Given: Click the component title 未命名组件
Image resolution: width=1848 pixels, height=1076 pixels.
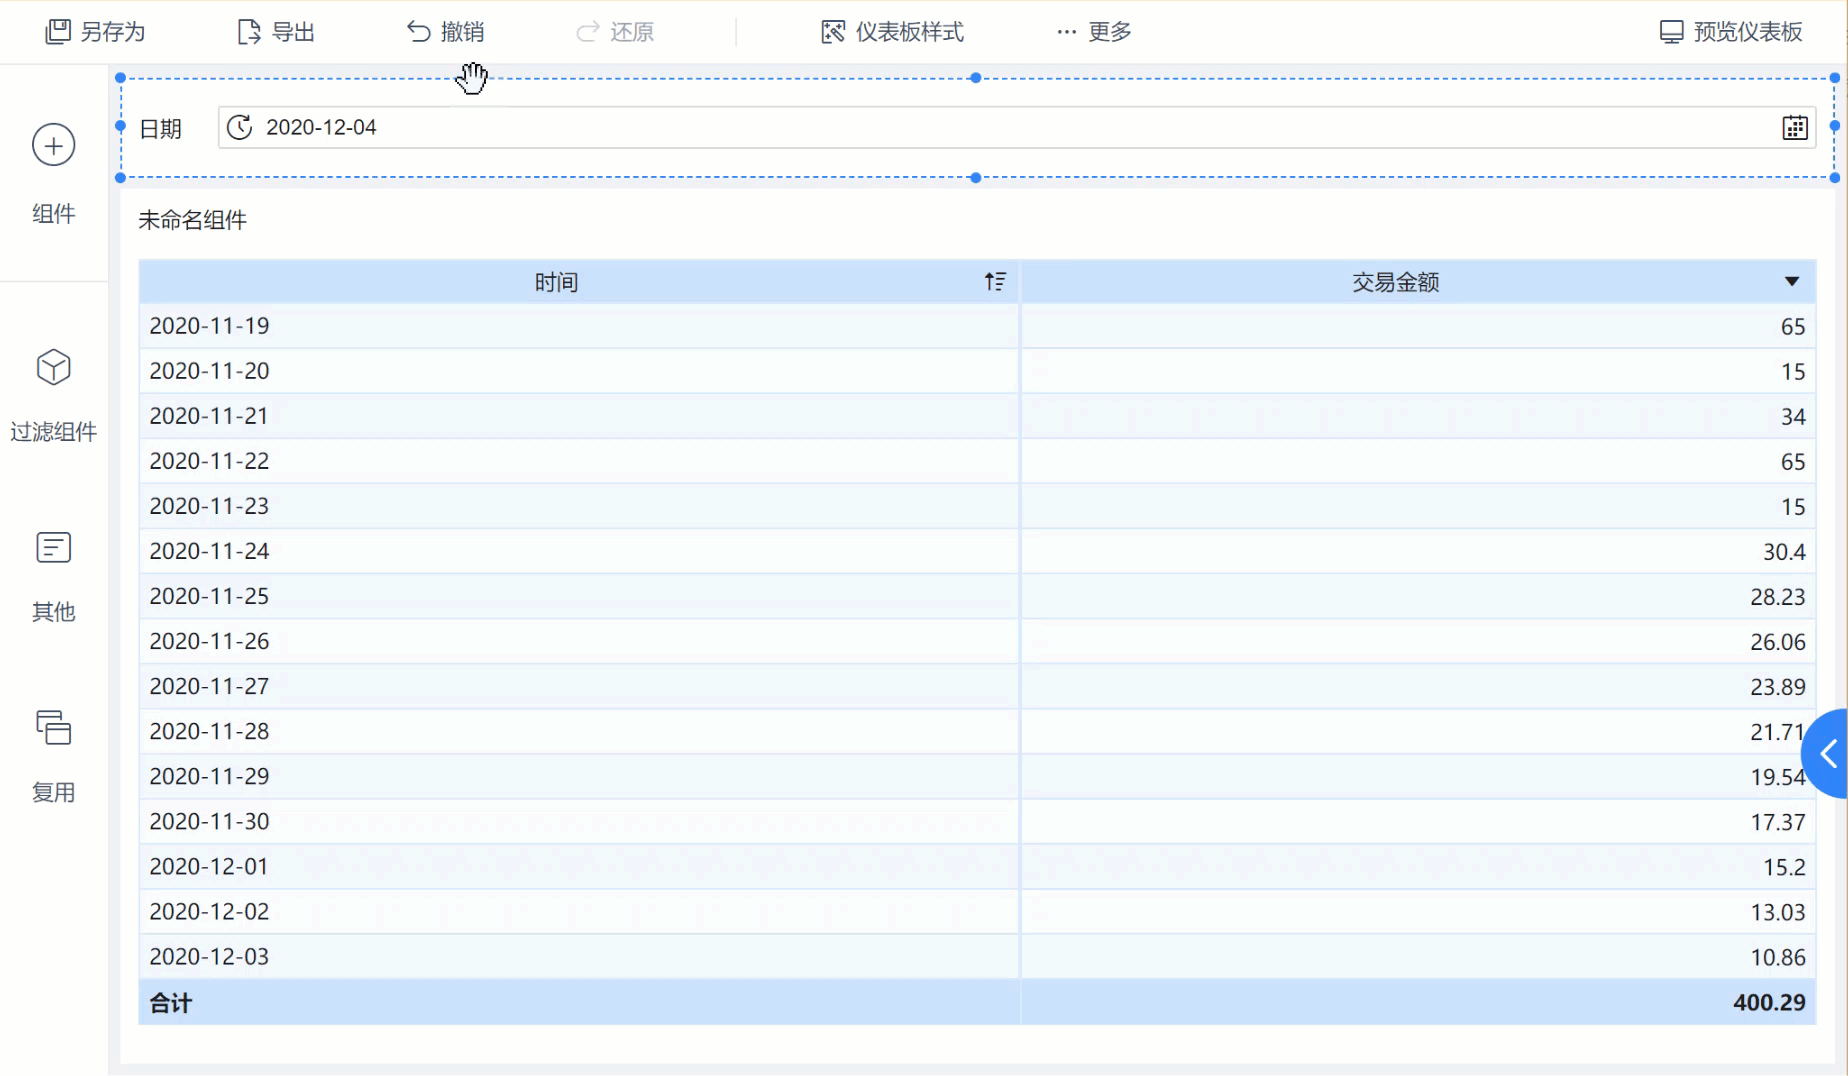Looking at the screenshot, I should coord(192,220).
